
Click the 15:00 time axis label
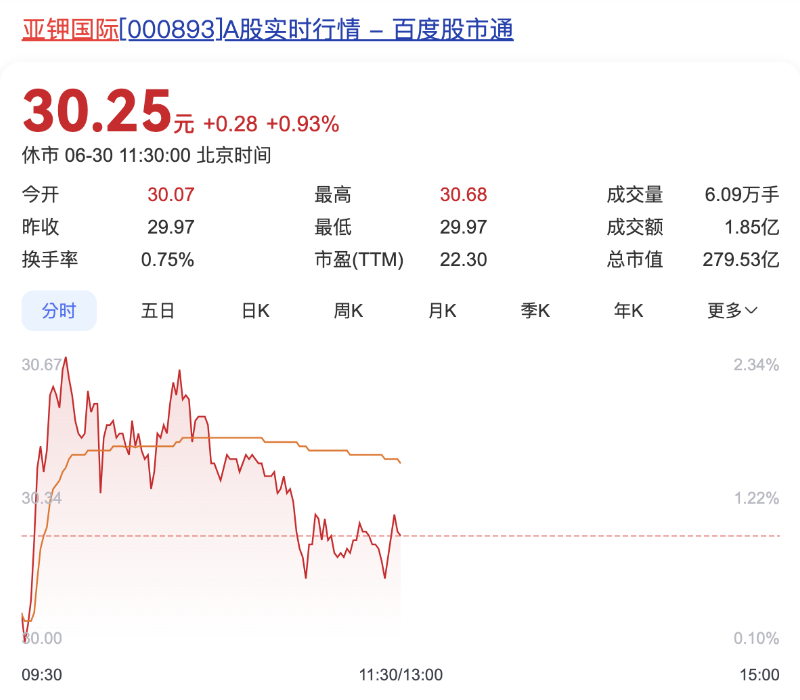759,674
